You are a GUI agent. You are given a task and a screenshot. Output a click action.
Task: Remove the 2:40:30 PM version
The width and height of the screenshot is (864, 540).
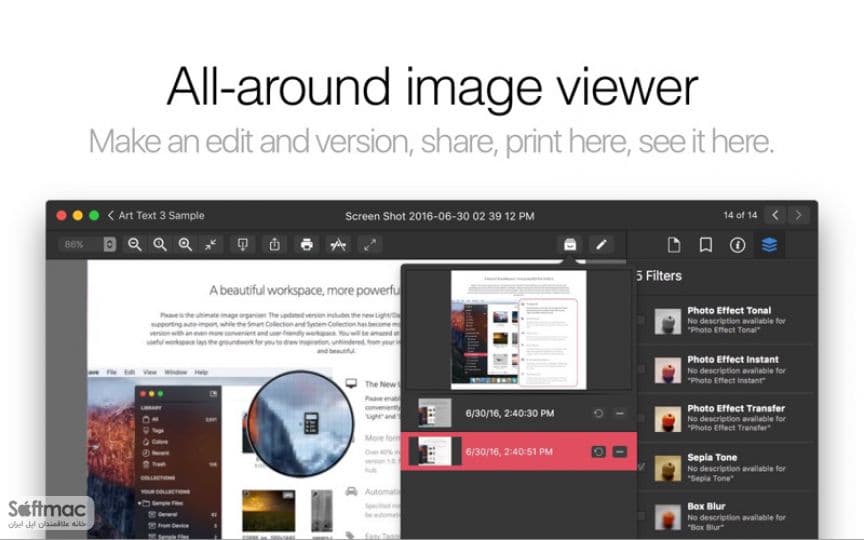[620, 413]
